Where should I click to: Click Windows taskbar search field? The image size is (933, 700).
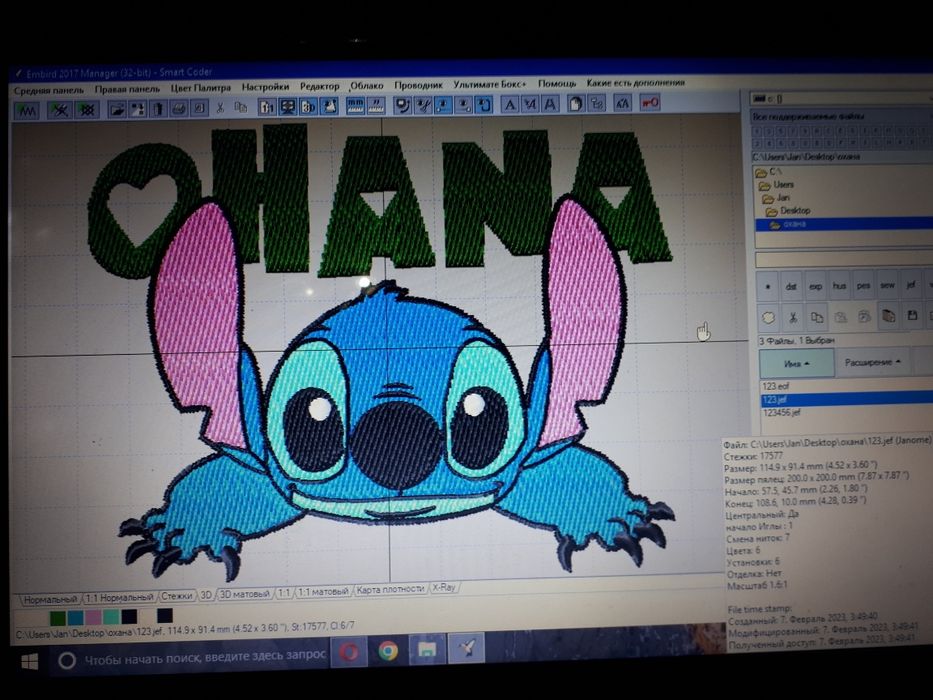(x=189, y=658)
